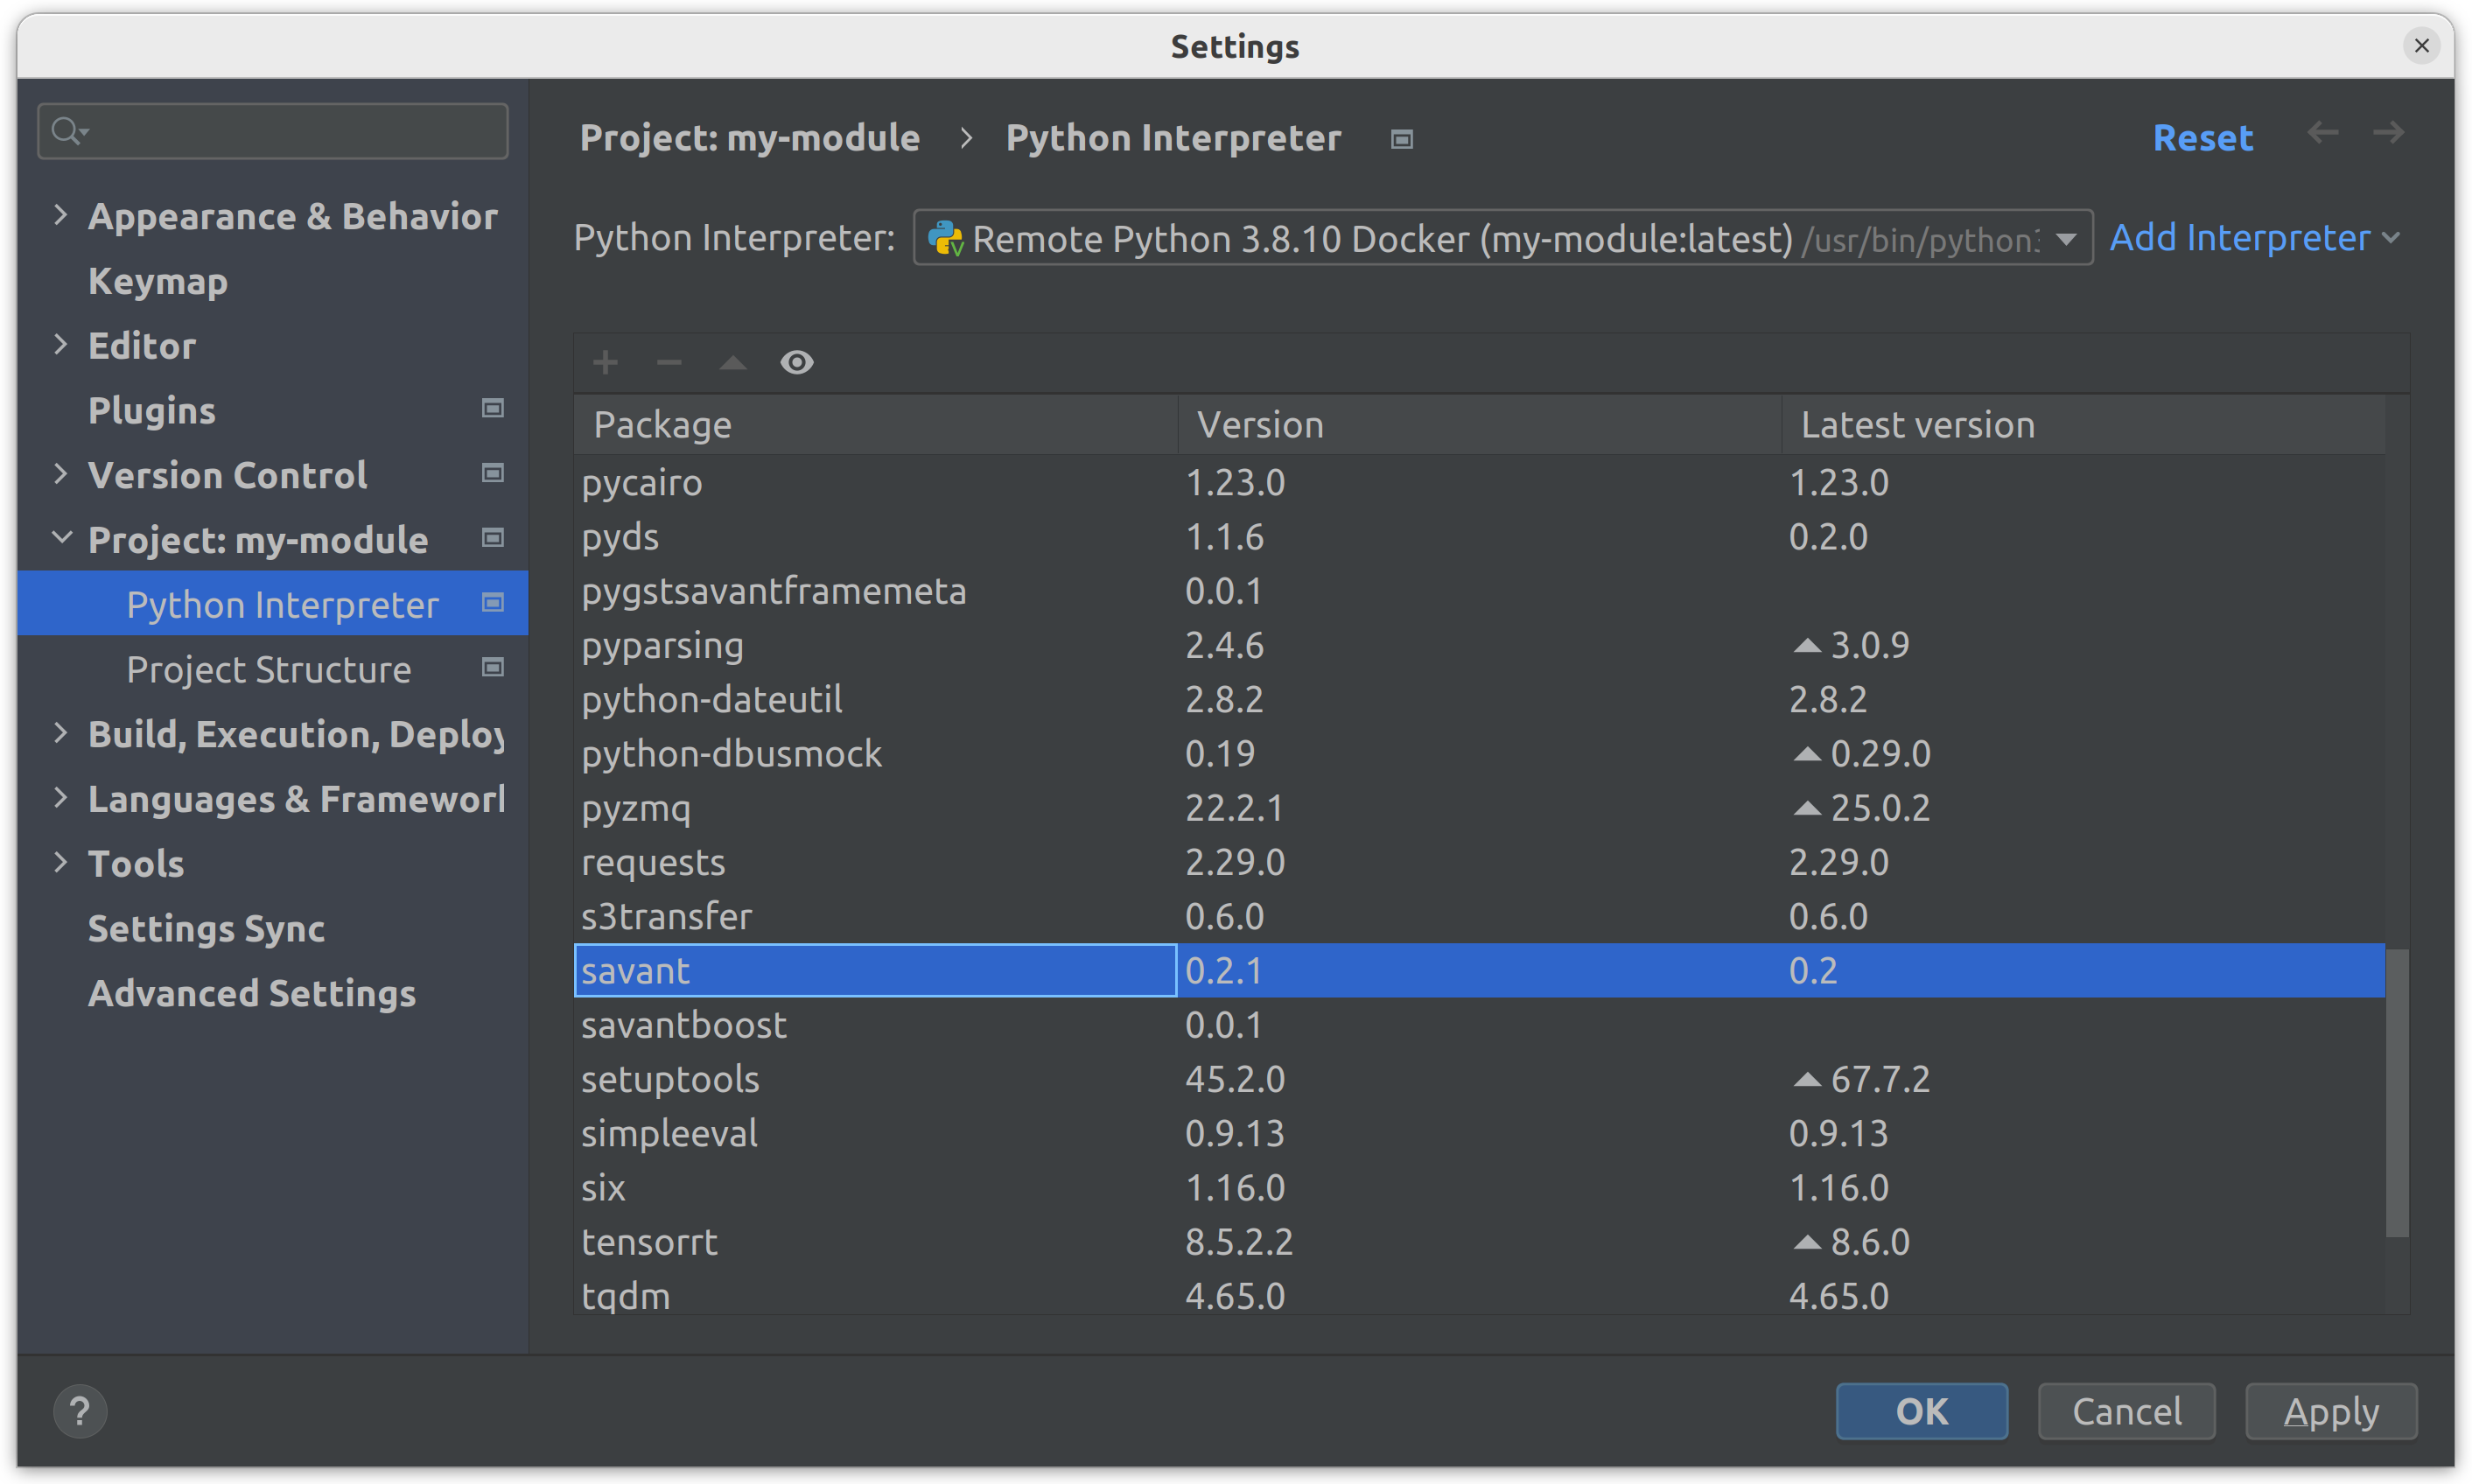Click the icon beside the Python Interpreter breadcrumb

pyautogui.click(x=1402, y=139)
